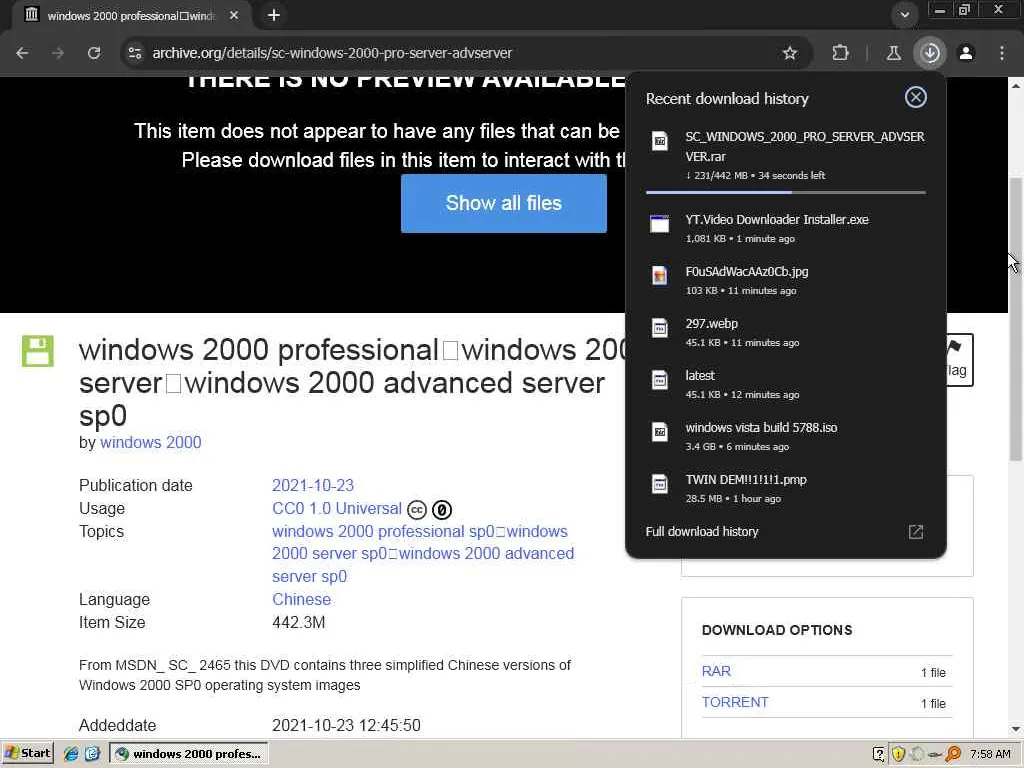Image resolution: width=1024 pixels, height=768 pixels.
Task: Open the tab search dropdown arrow
Action: coord(904,14)
